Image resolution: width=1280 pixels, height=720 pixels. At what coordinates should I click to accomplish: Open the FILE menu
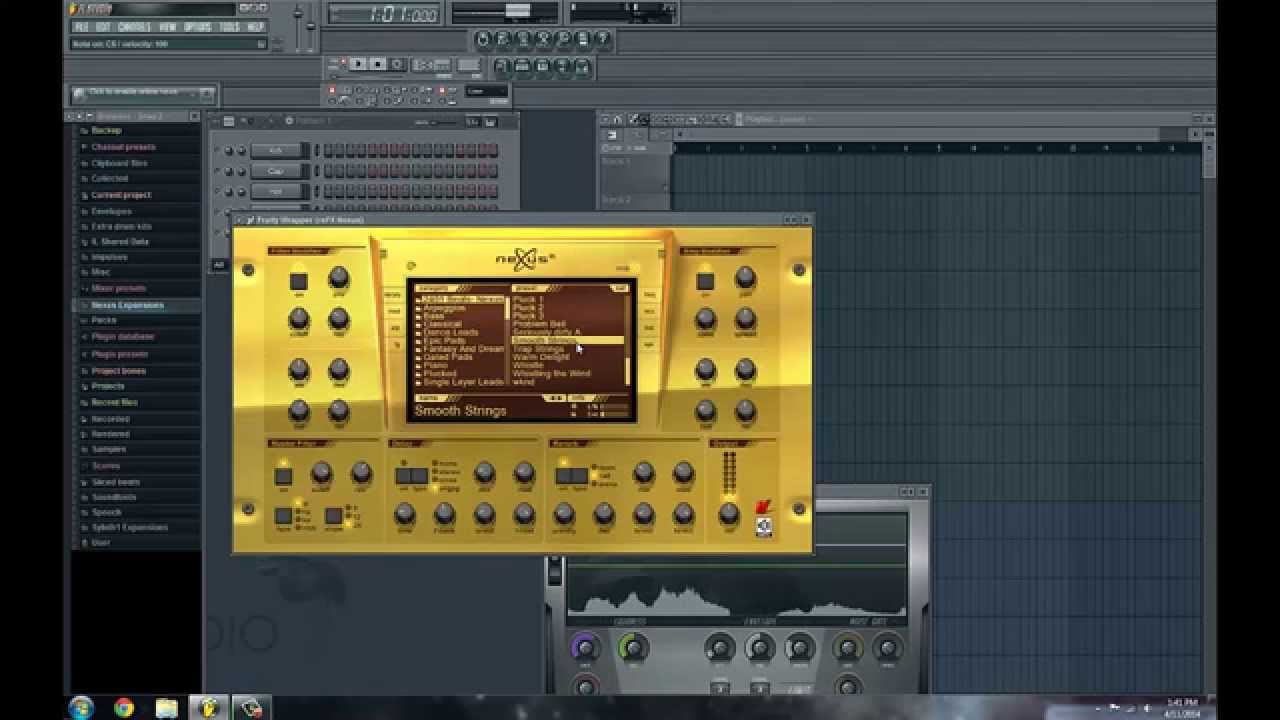pyautogui.click(x=80, y=26)
